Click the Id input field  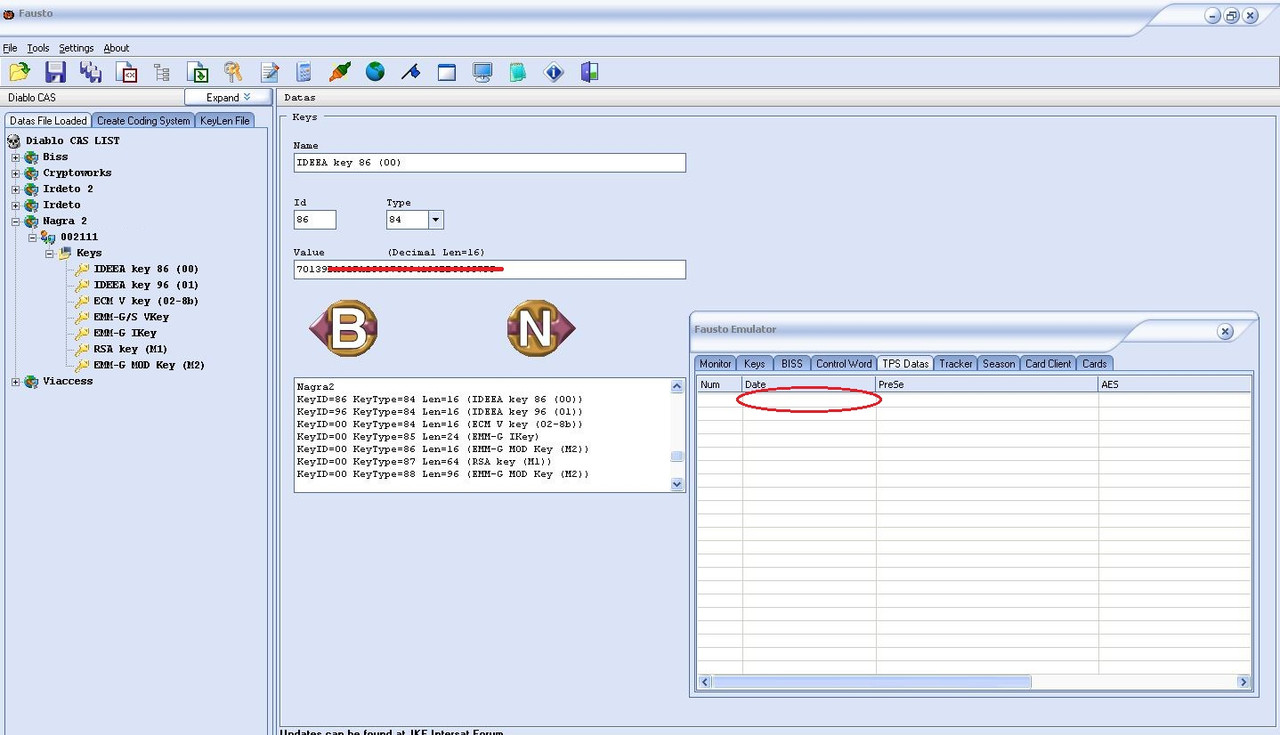tap(315, 219)
